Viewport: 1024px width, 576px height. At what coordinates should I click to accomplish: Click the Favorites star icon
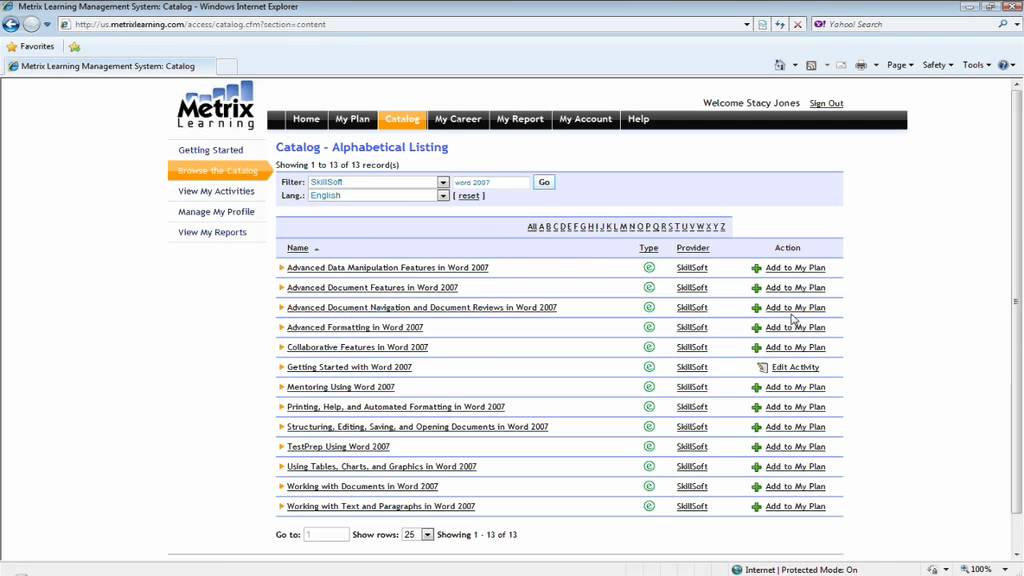pos(12,46)
